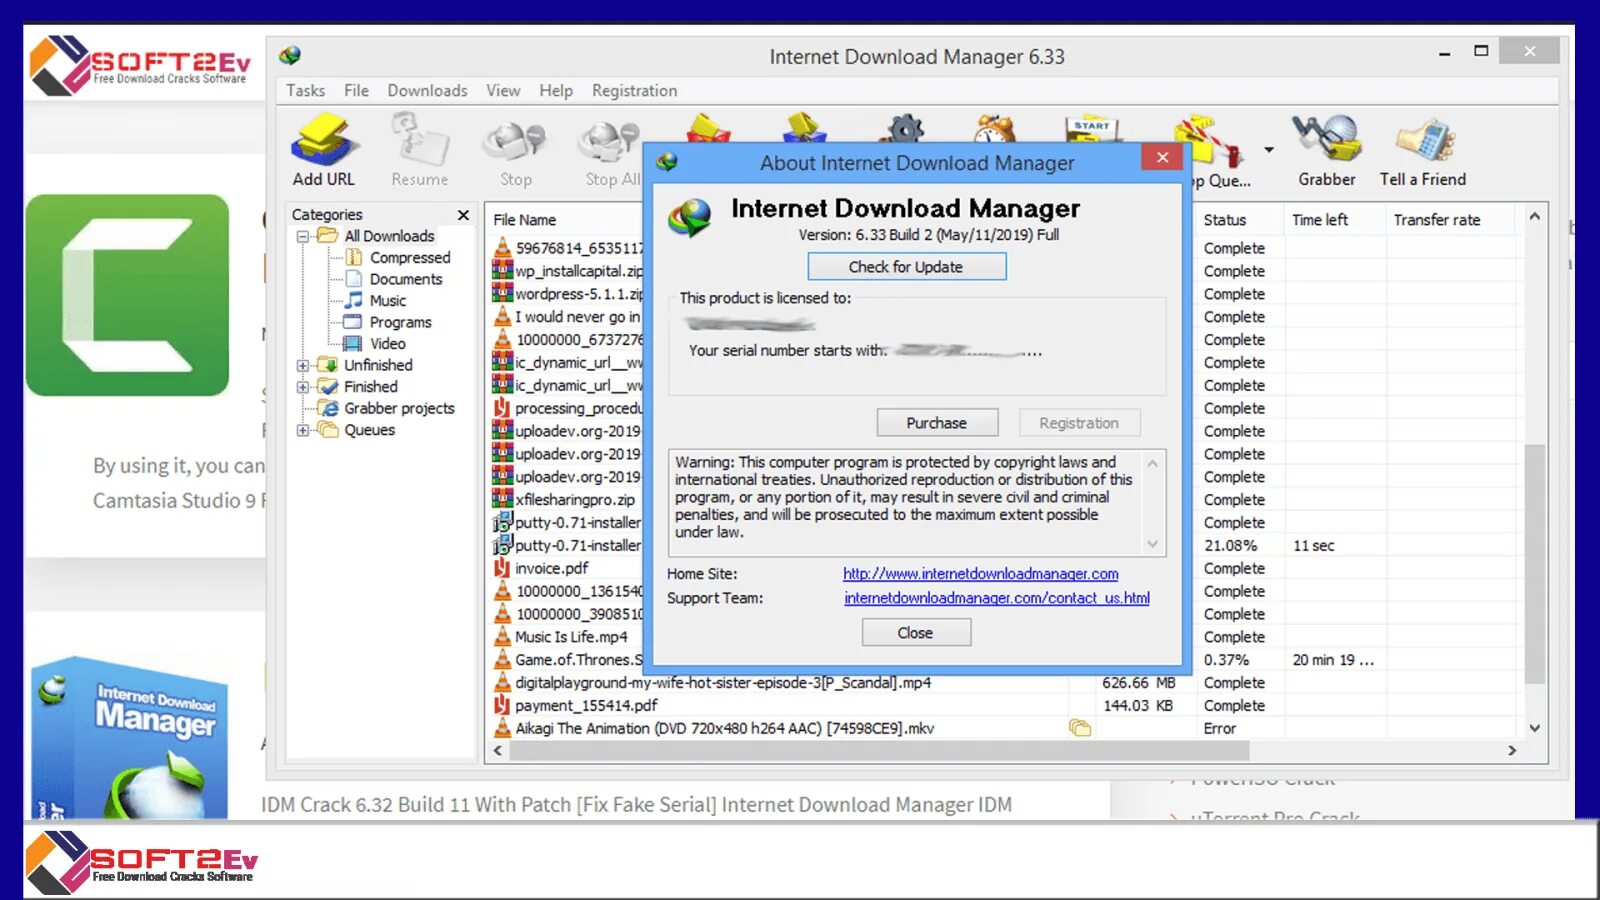Open the Tasks menu
Viewport: 1600px width, 900px height.
[305, 91]
